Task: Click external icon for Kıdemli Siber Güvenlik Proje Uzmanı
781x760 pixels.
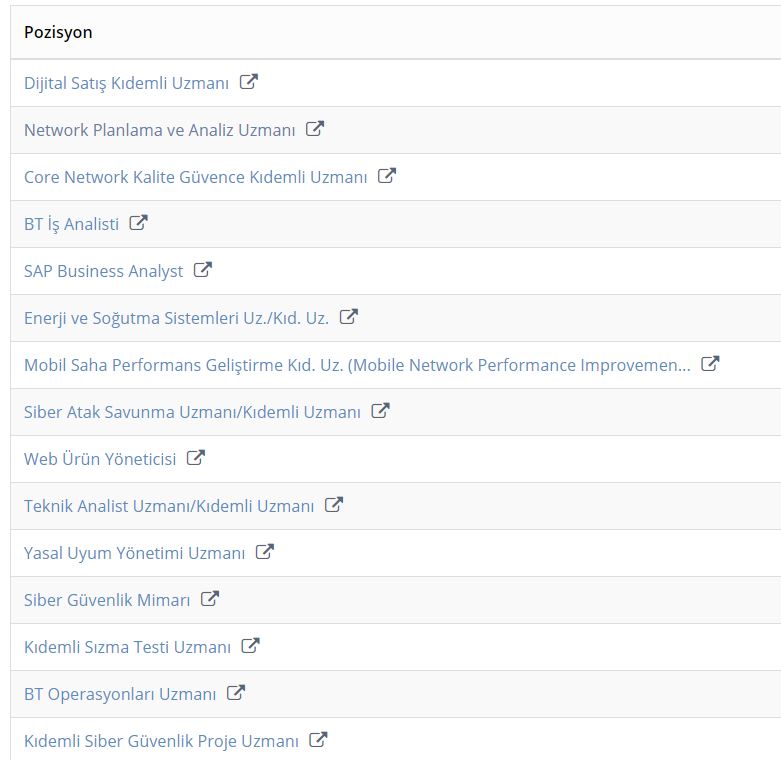Action: coord(318,740)
